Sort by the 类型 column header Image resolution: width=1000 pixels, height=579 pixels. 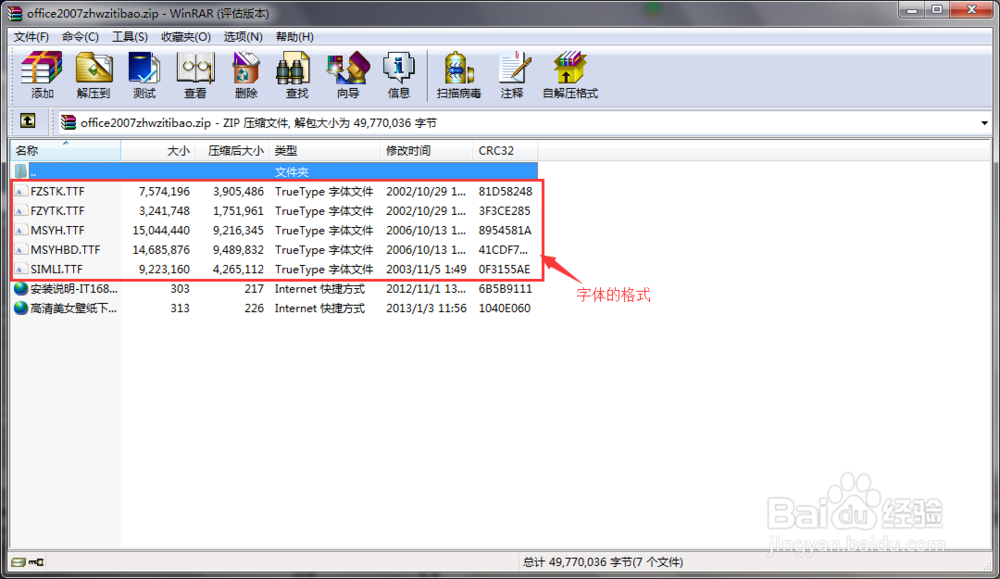[x=325, y=150]
